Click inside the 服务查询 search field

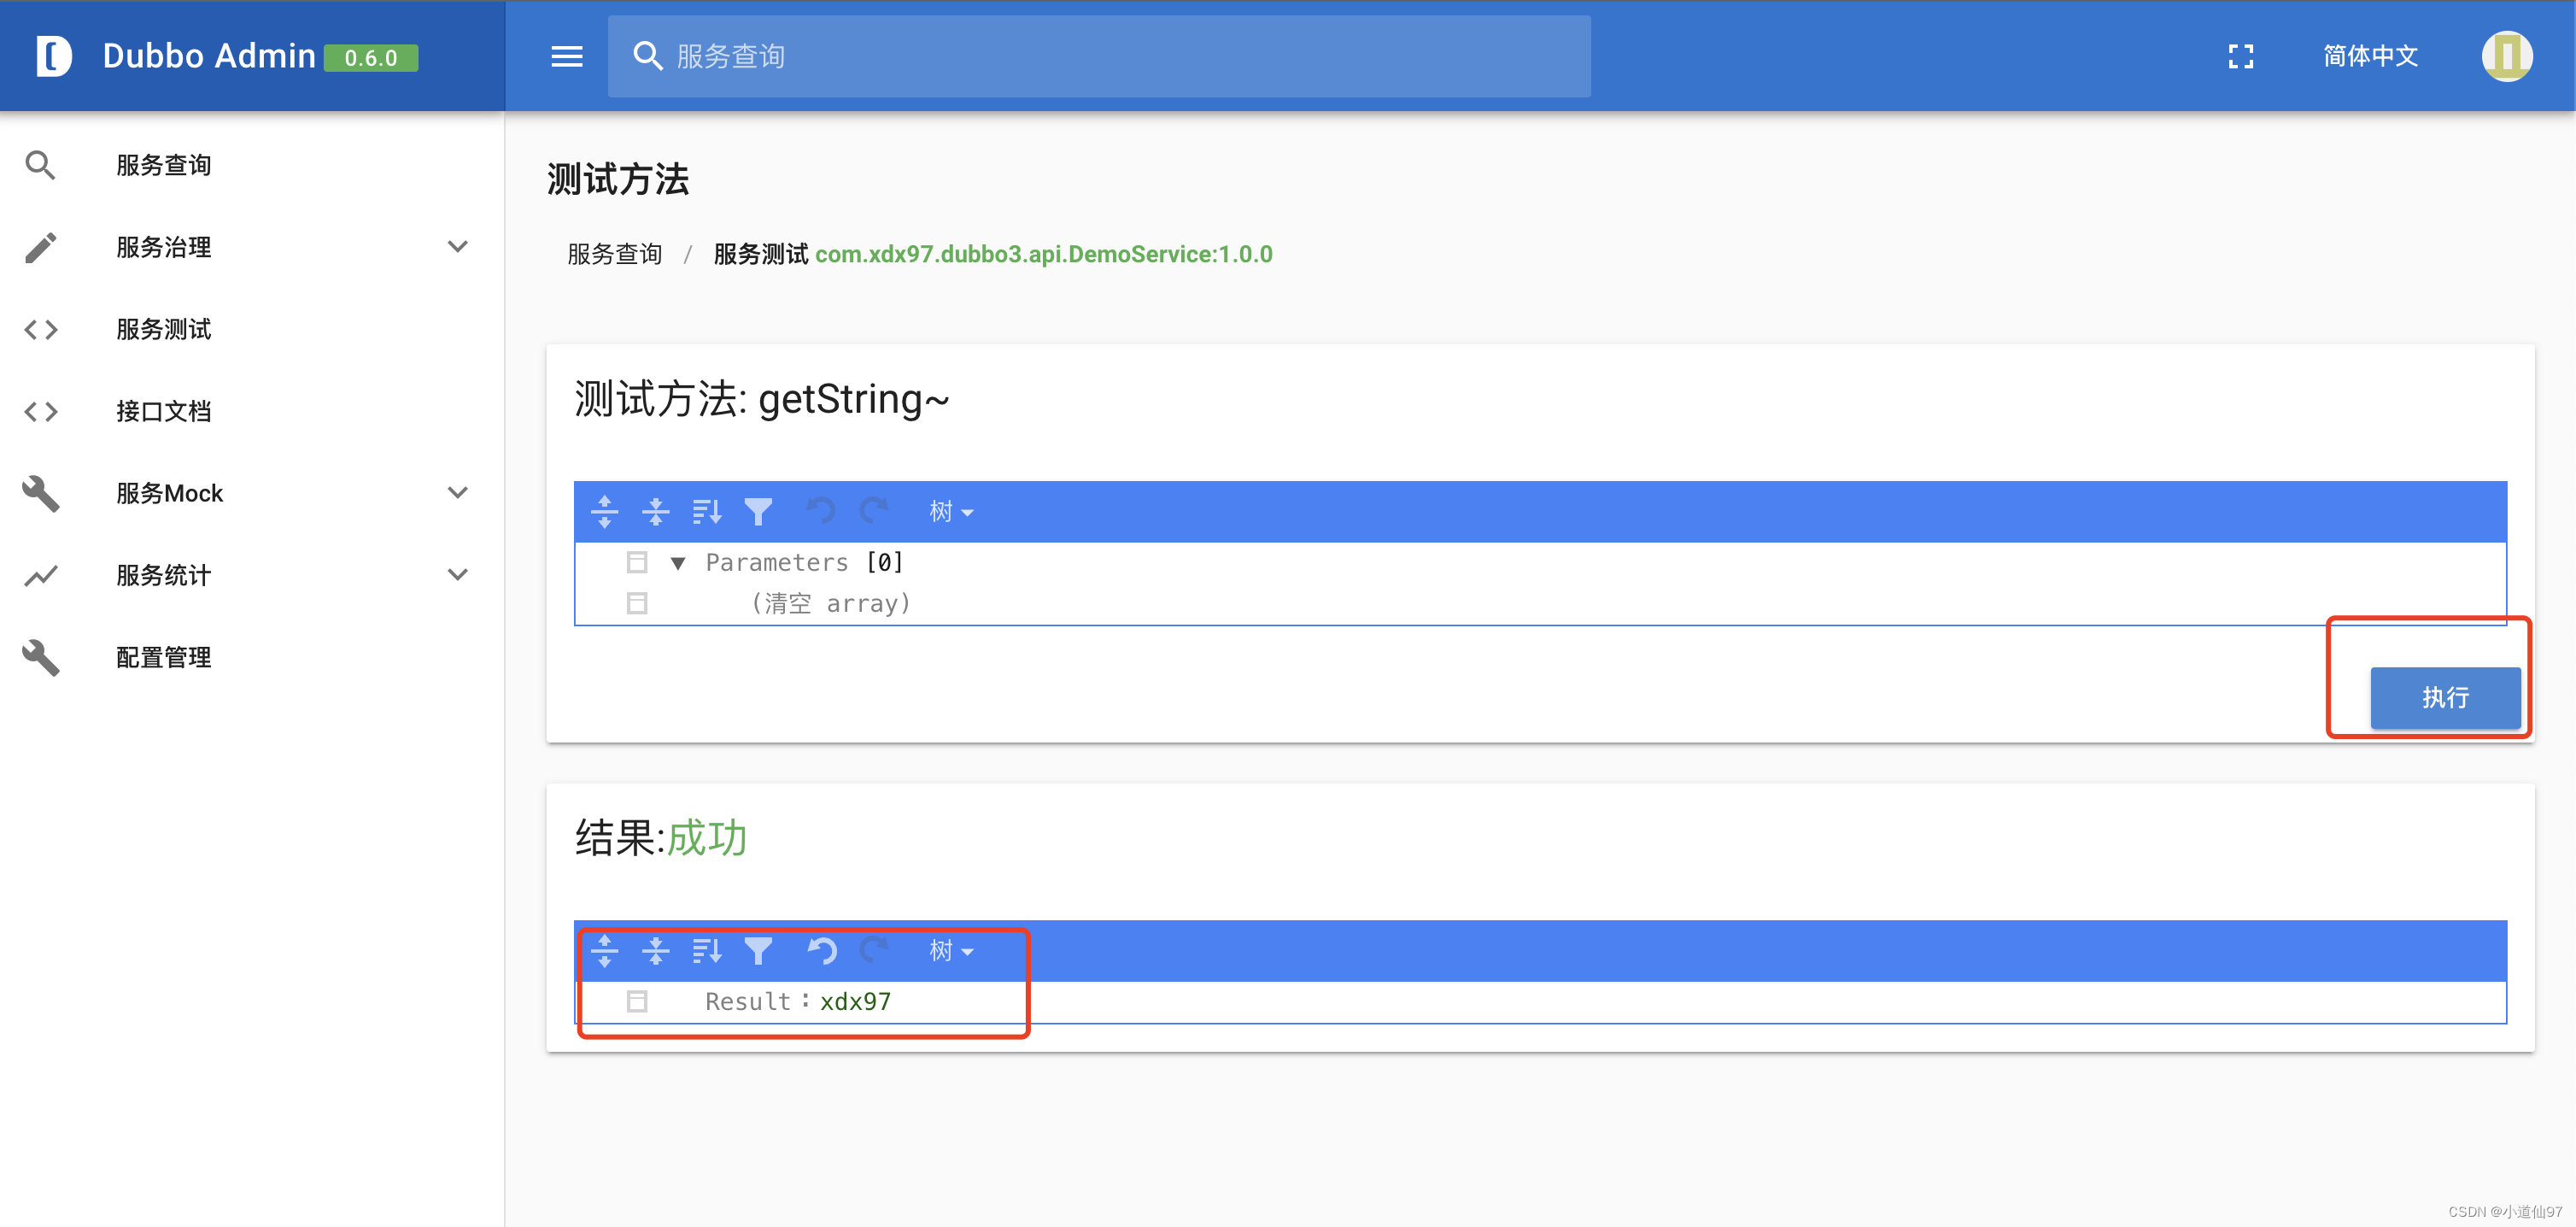[1000, 56]
